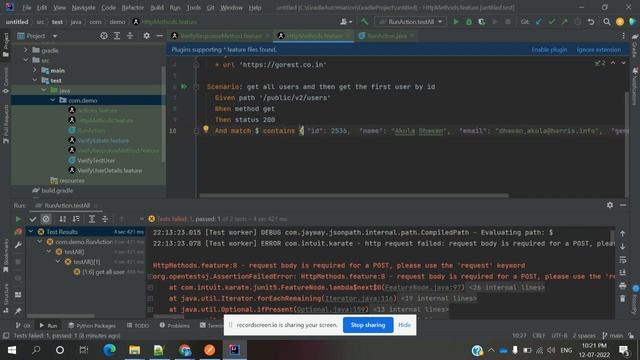Open the Refactor menu
The image size is (640, 360).
tap(133, 7)
